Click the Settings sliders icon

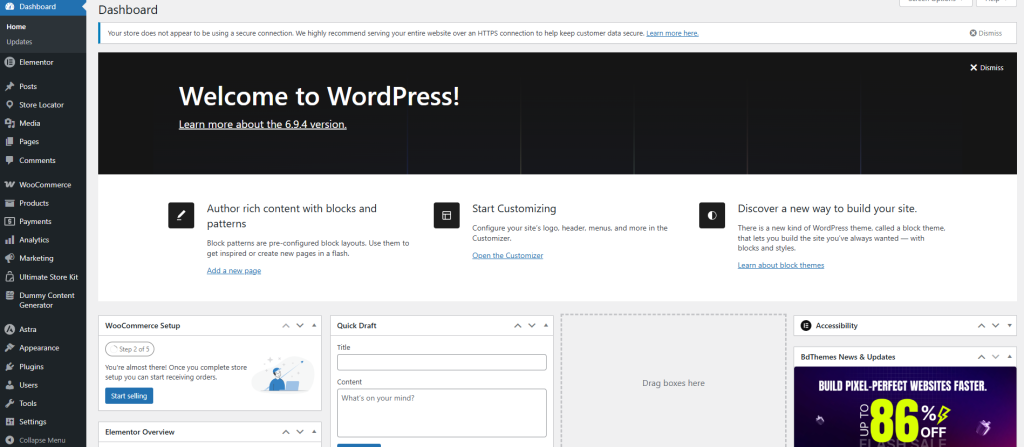click(9, 422)
